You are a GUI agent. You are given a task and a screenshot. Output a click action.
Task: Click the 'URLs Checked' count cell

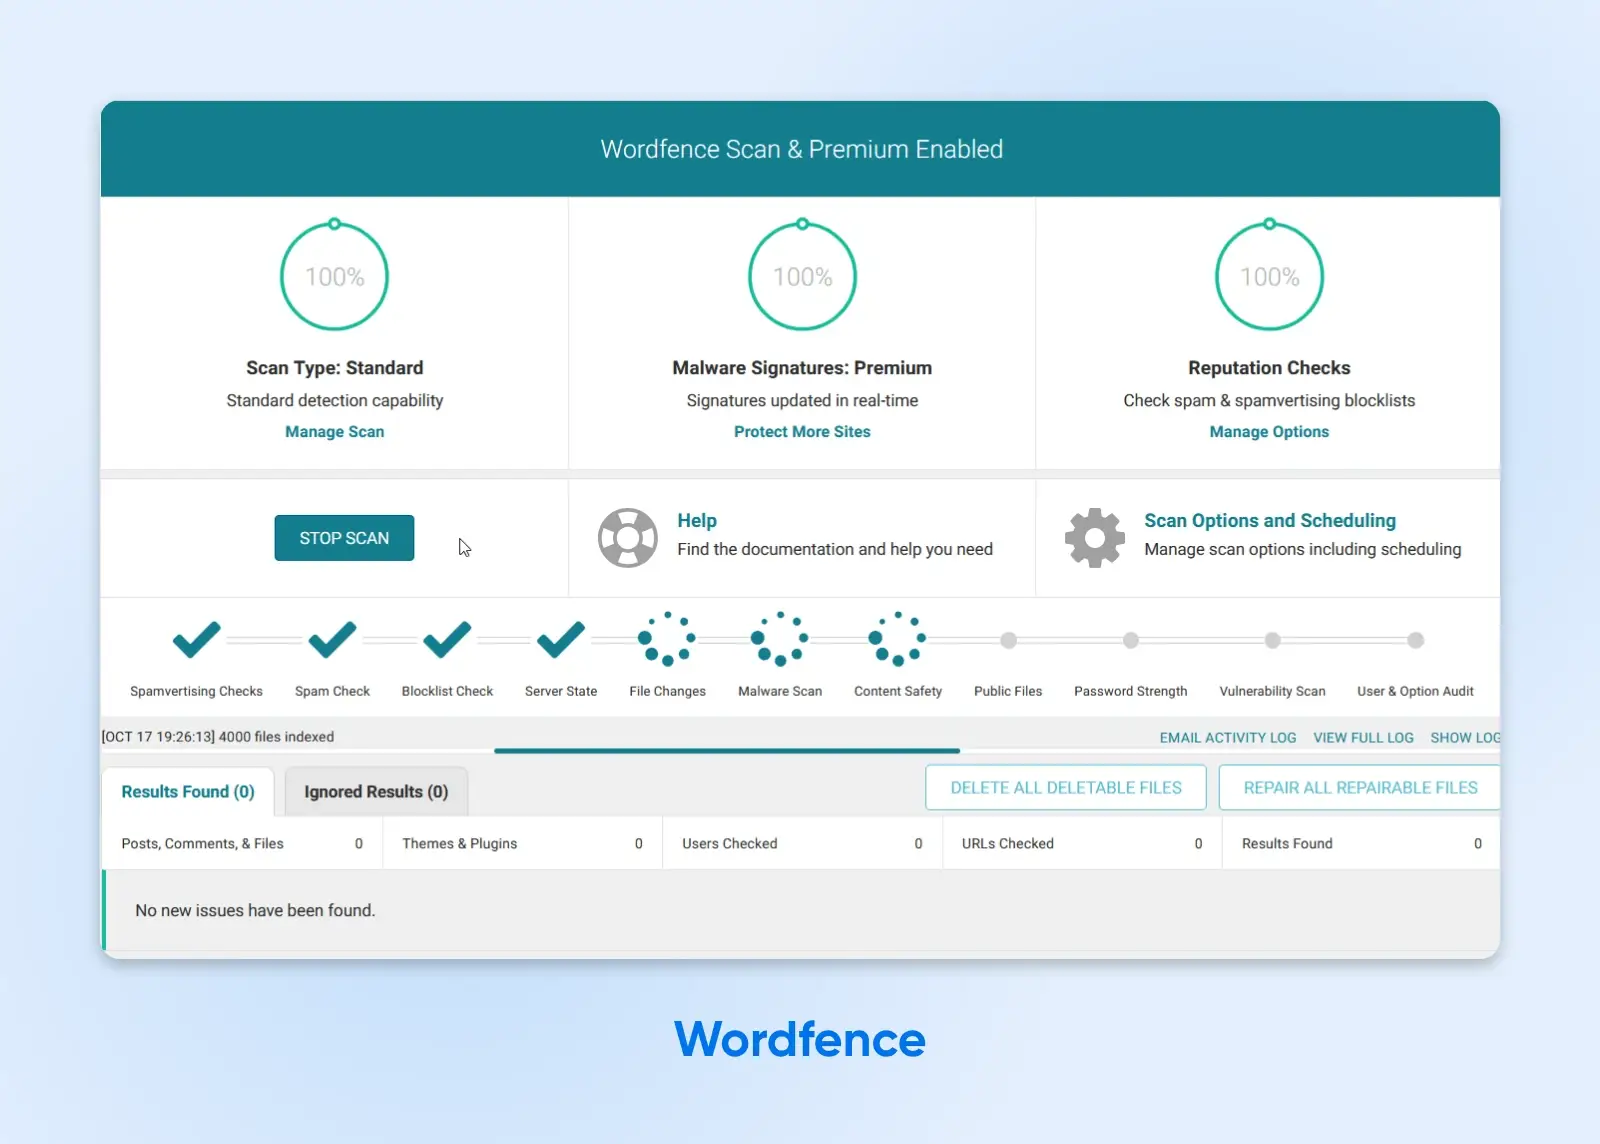coord(1082,844)
